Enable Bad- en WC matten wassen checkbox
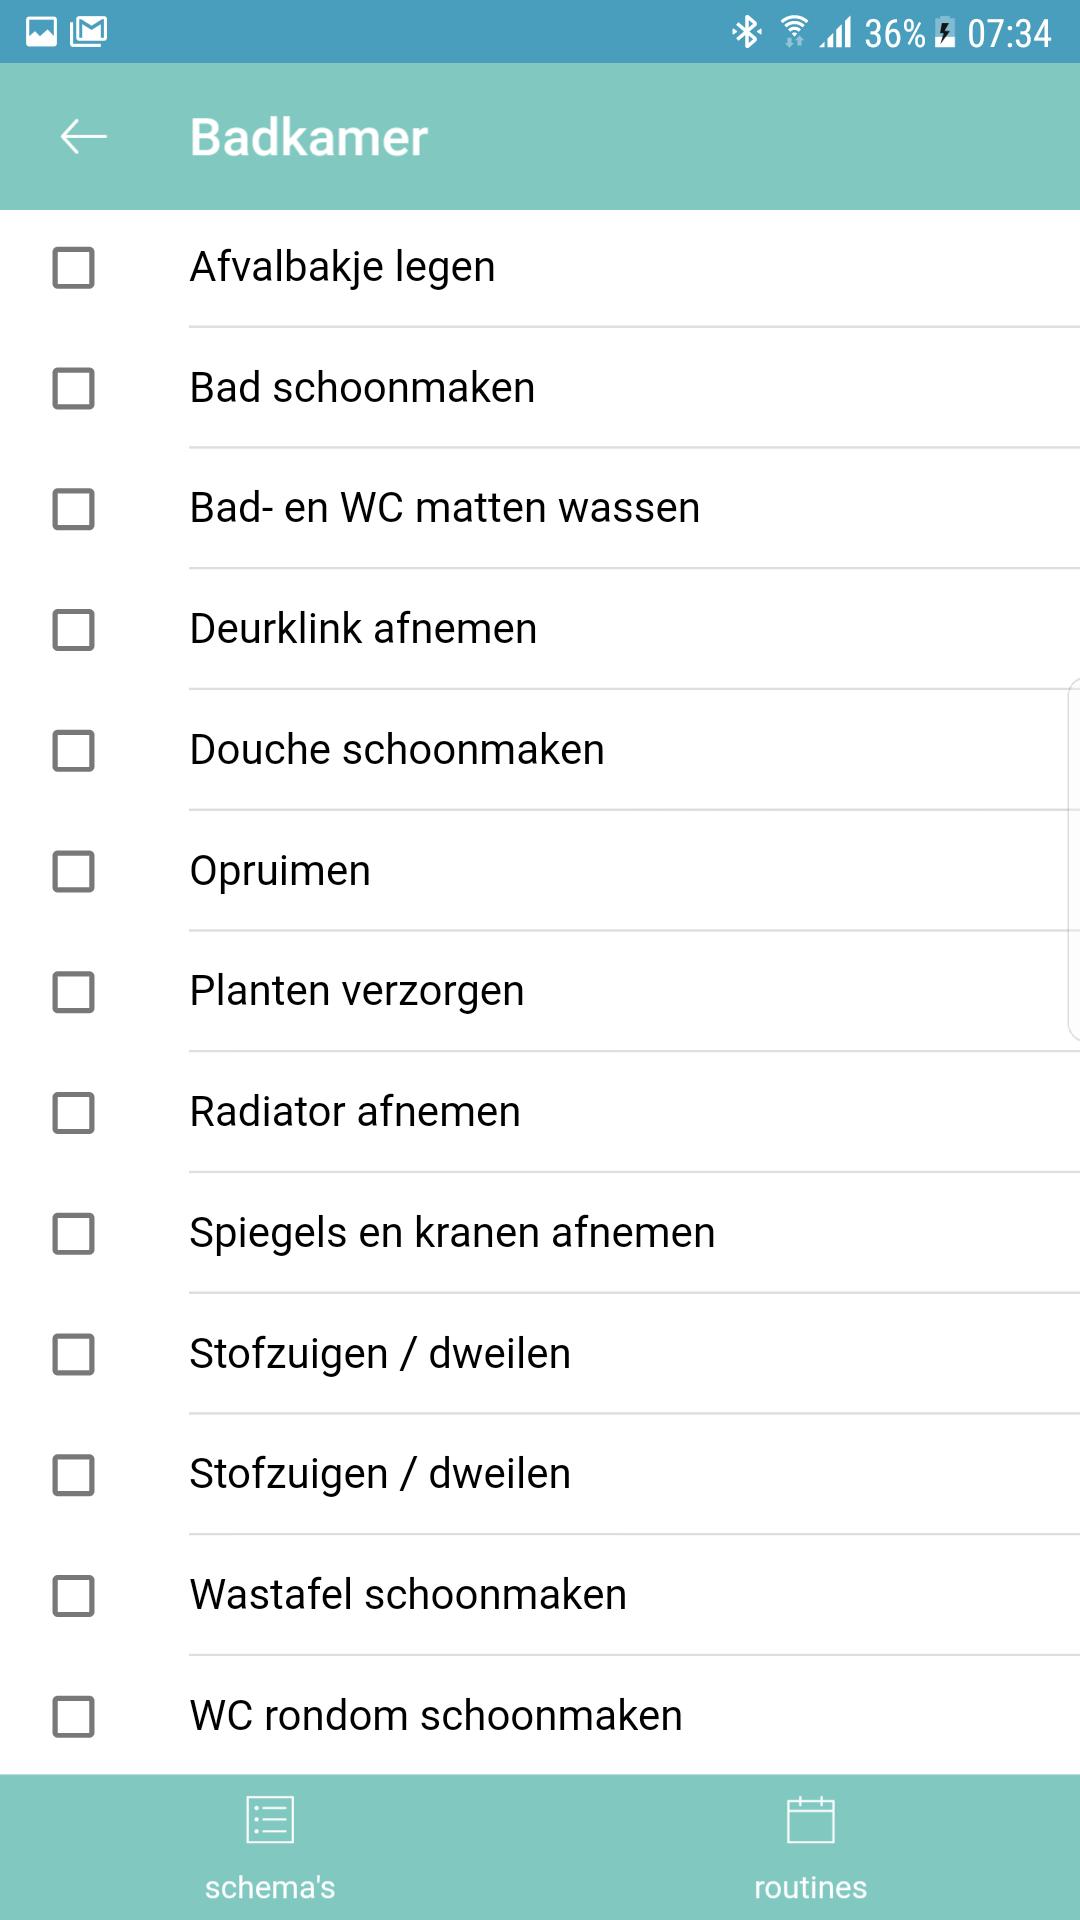 point(73,509)
